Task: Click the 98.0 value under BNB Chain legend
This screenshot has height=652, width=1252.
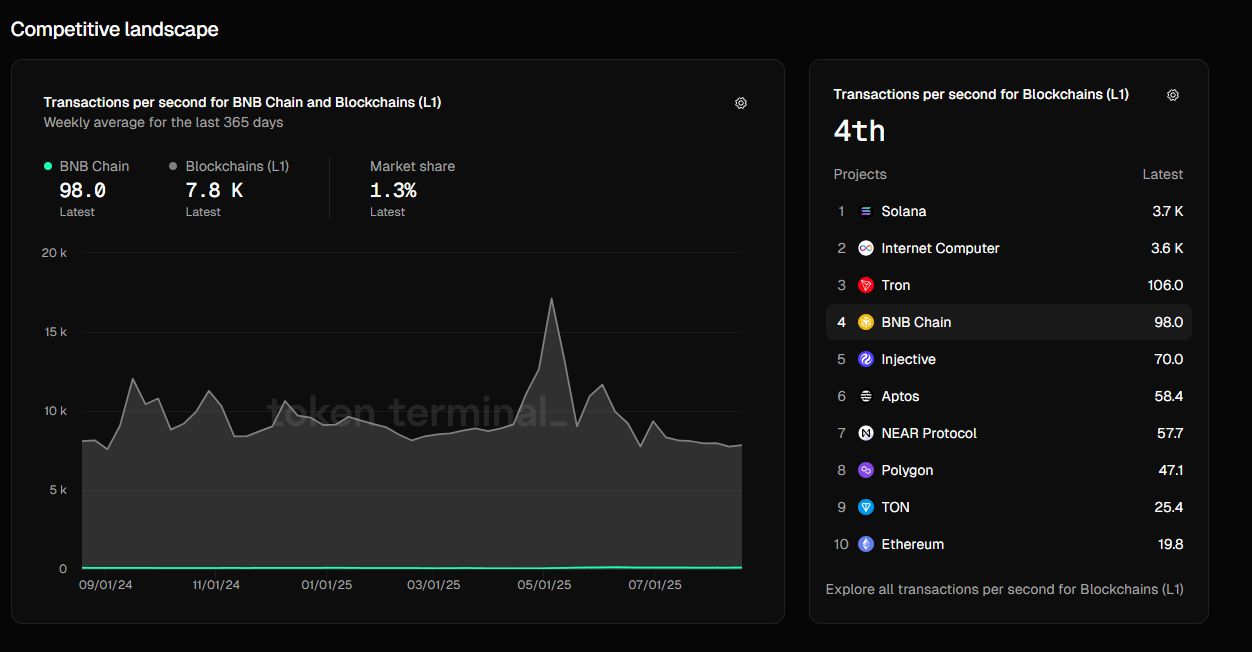Action: (83, 190)
